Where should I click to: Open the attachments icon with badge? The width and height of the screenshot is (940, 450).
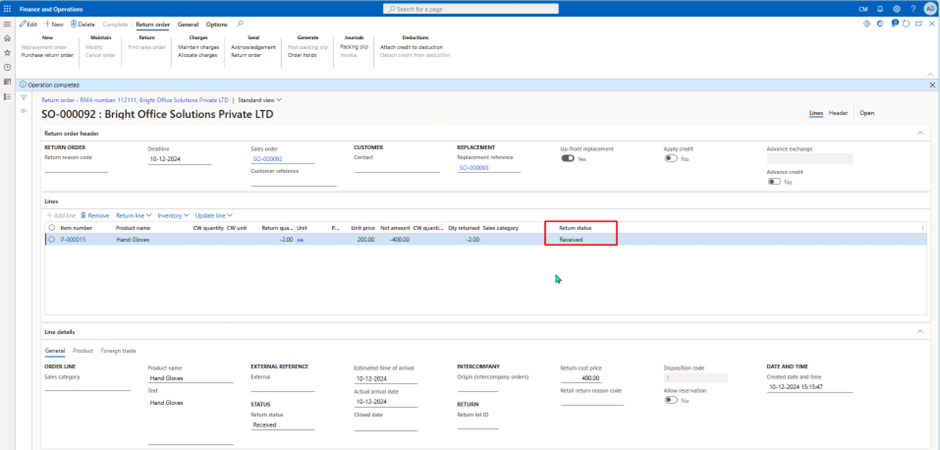tap(894, 24)
